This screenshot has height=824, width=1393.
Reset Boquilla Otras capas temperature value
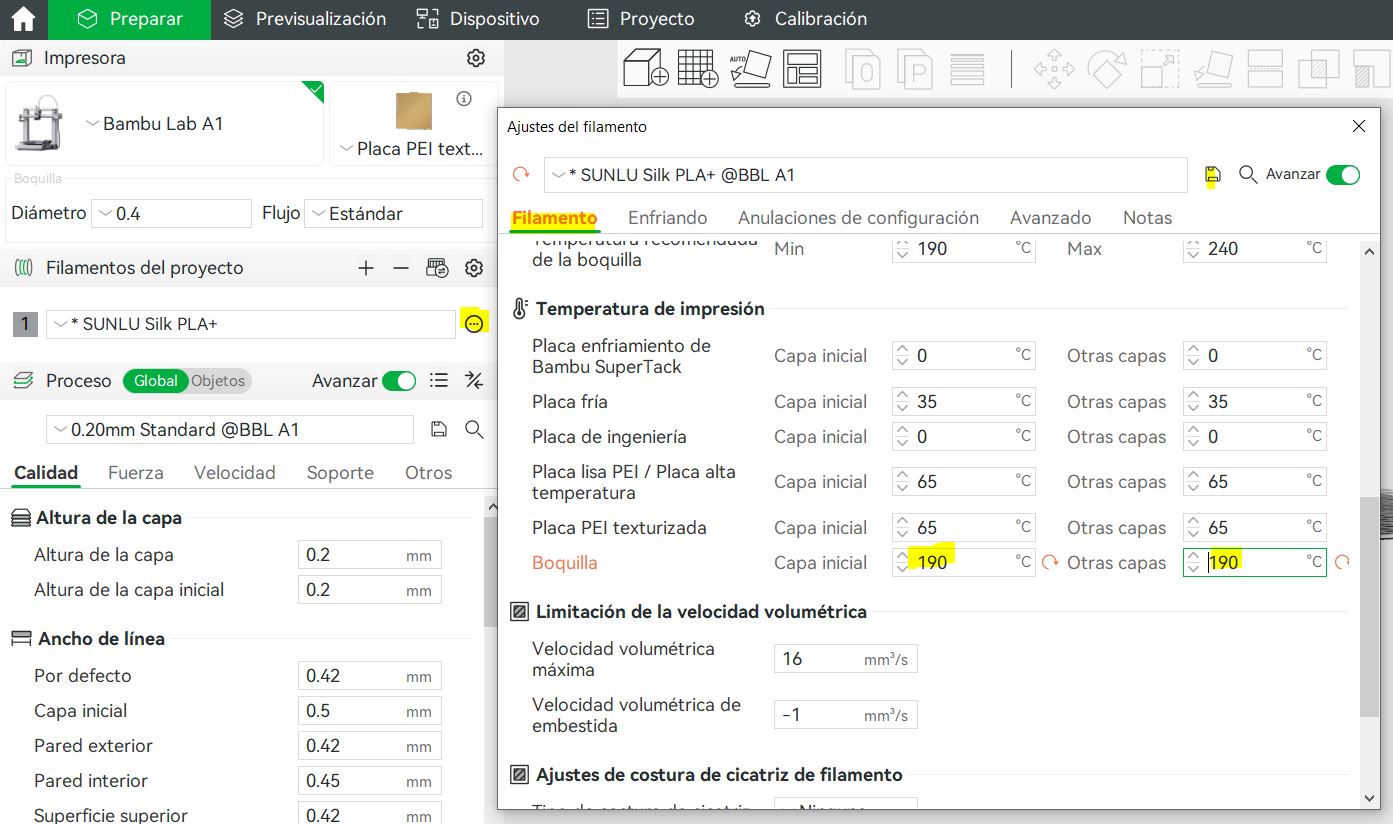coord(1342,563)
